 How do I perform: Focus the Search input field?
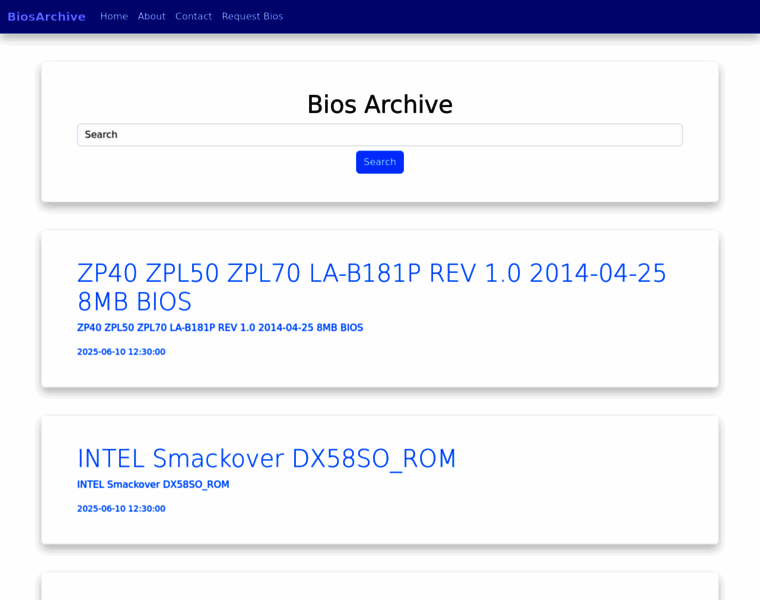pos(380,135)
